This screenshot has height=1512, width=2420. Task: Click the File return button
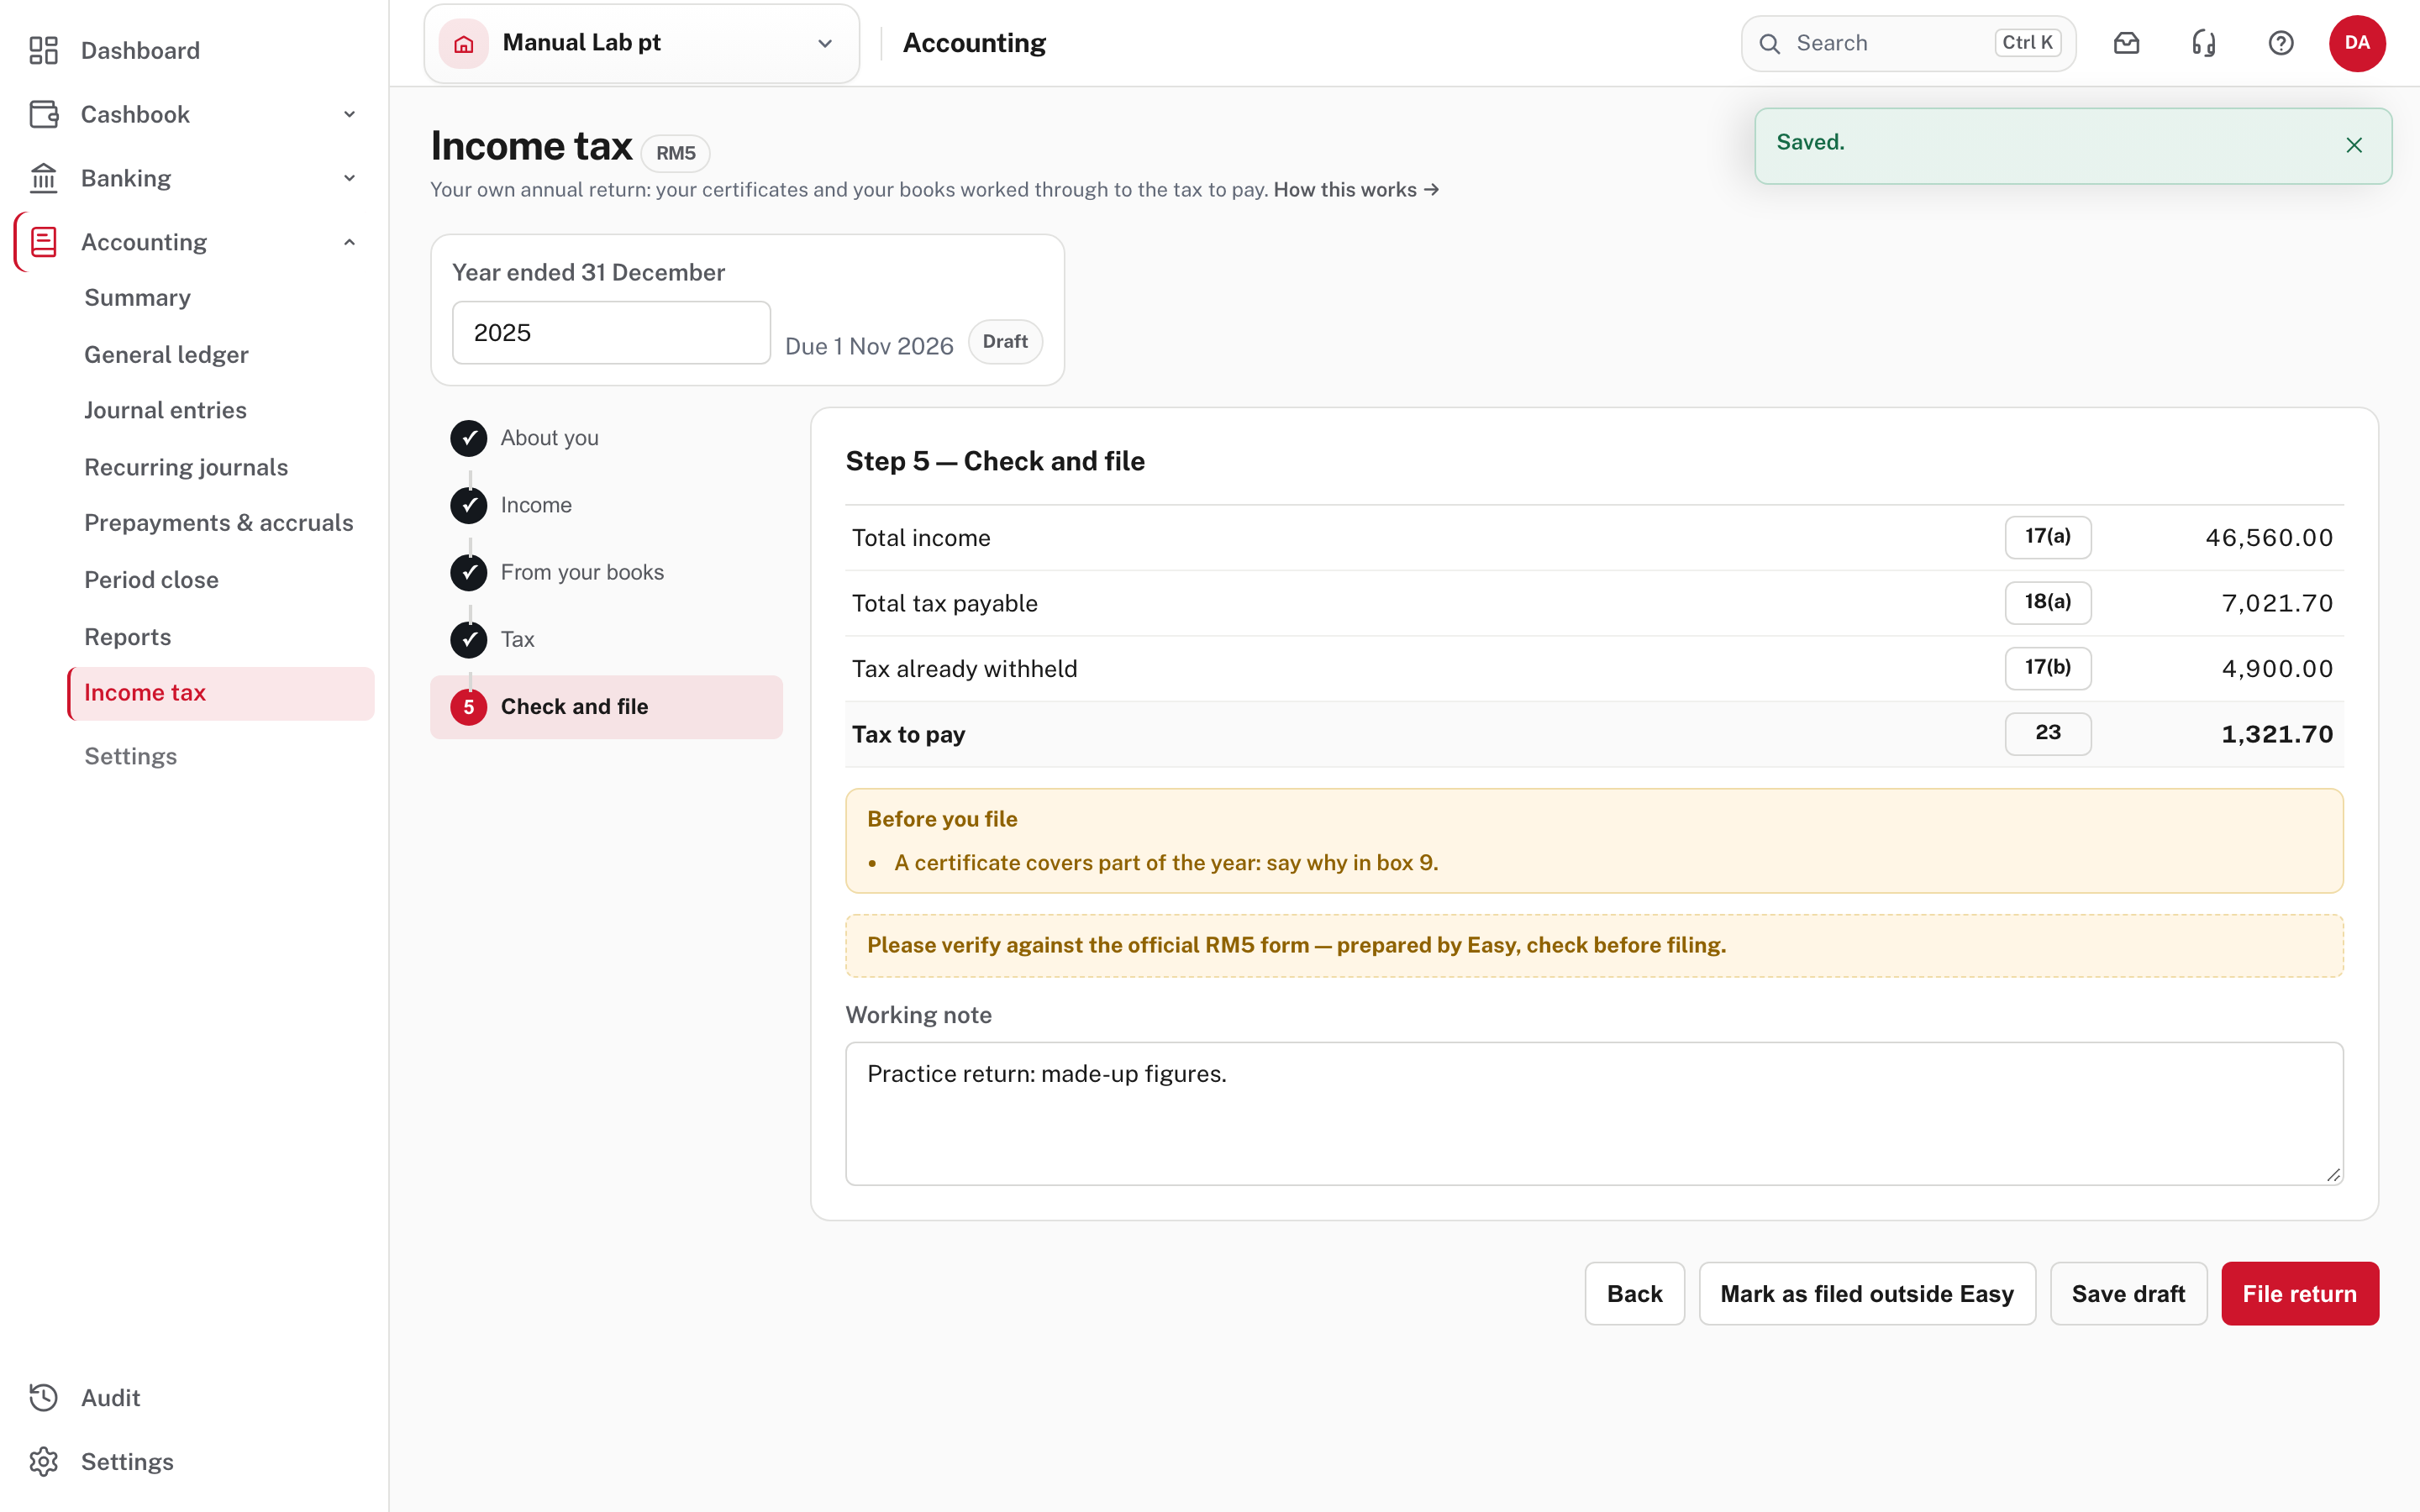2299,1293
